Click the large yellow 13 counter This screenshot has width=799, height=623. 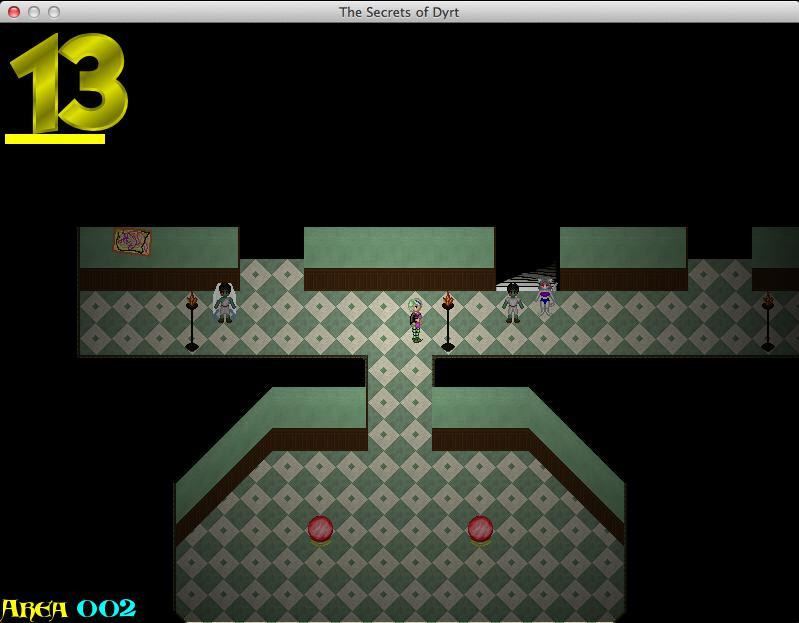tap(69, 82)
